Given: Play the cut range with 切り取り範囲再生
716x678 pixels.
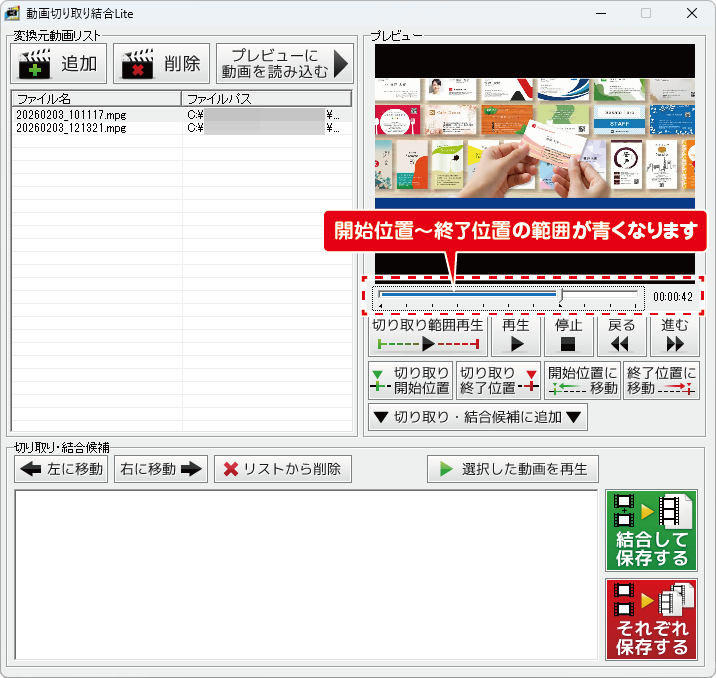Looking at the screenshot, I should (427, 335).
